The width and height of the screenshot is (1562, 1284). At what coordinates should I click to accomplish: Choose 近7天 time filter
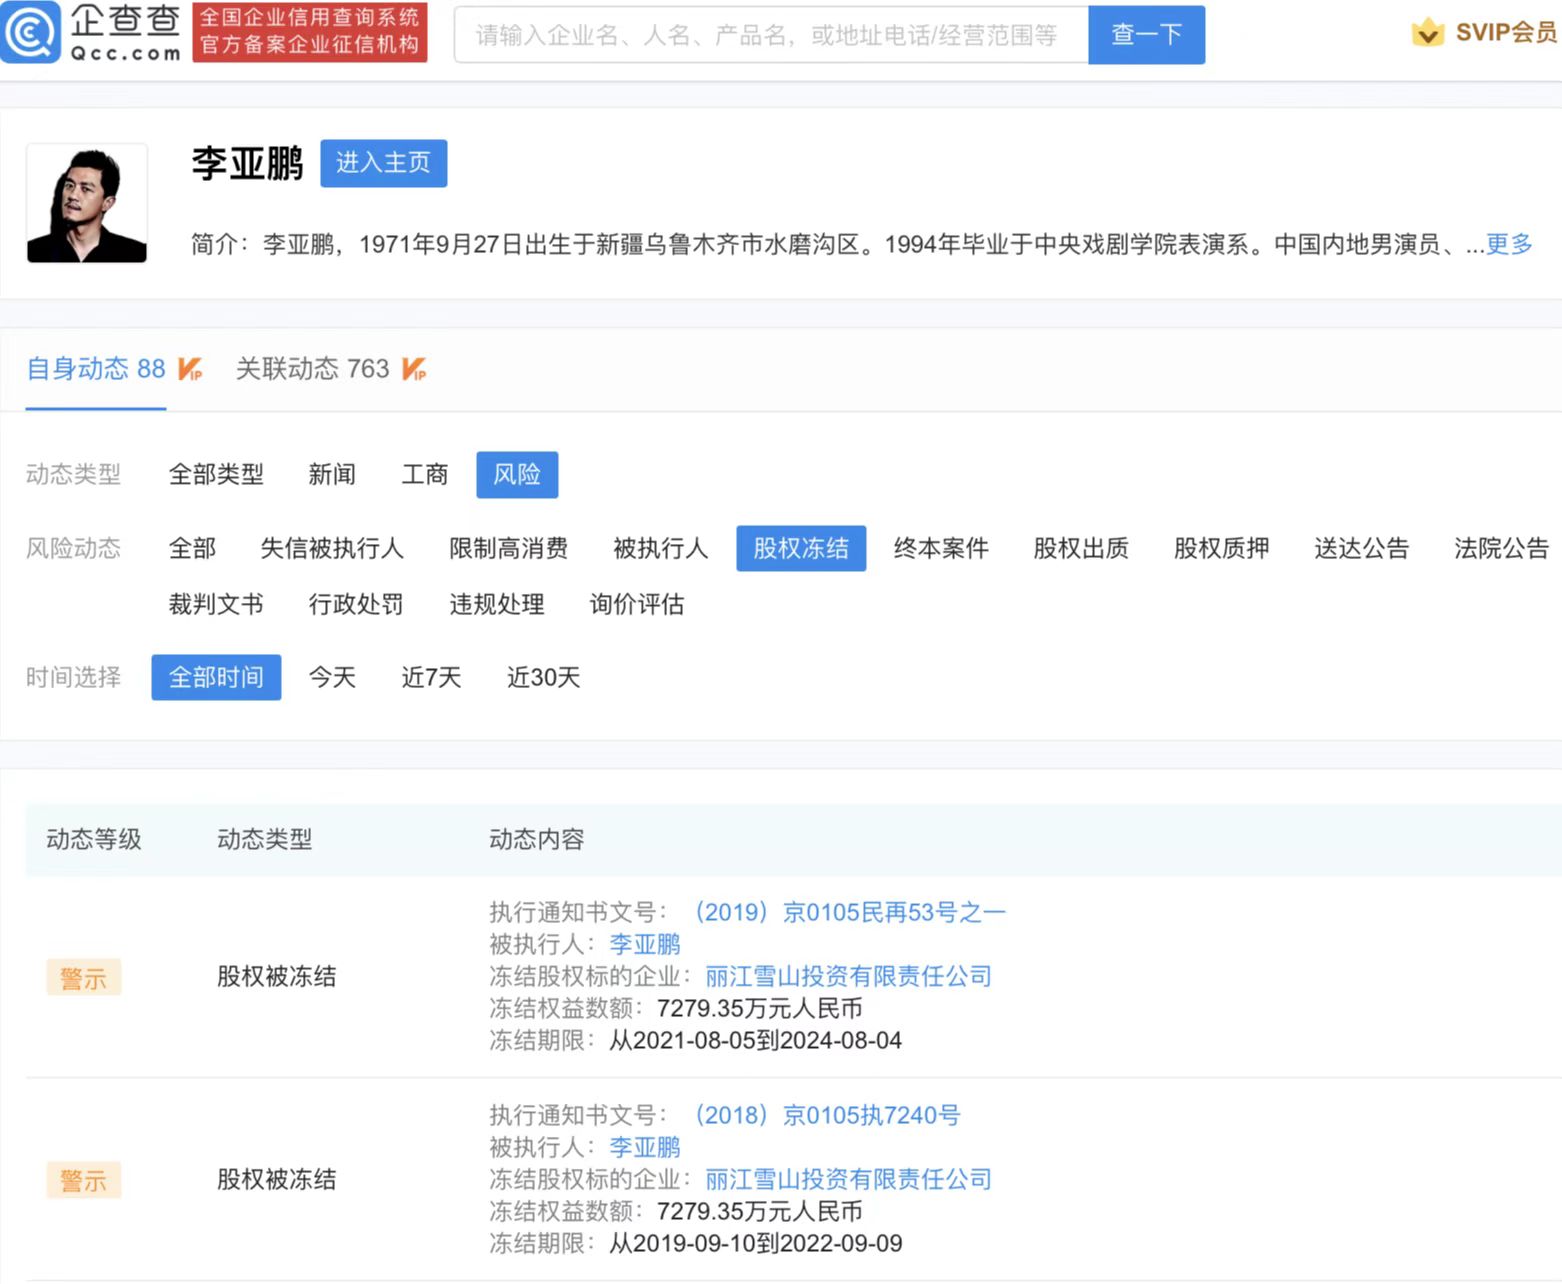coord(431,677)
